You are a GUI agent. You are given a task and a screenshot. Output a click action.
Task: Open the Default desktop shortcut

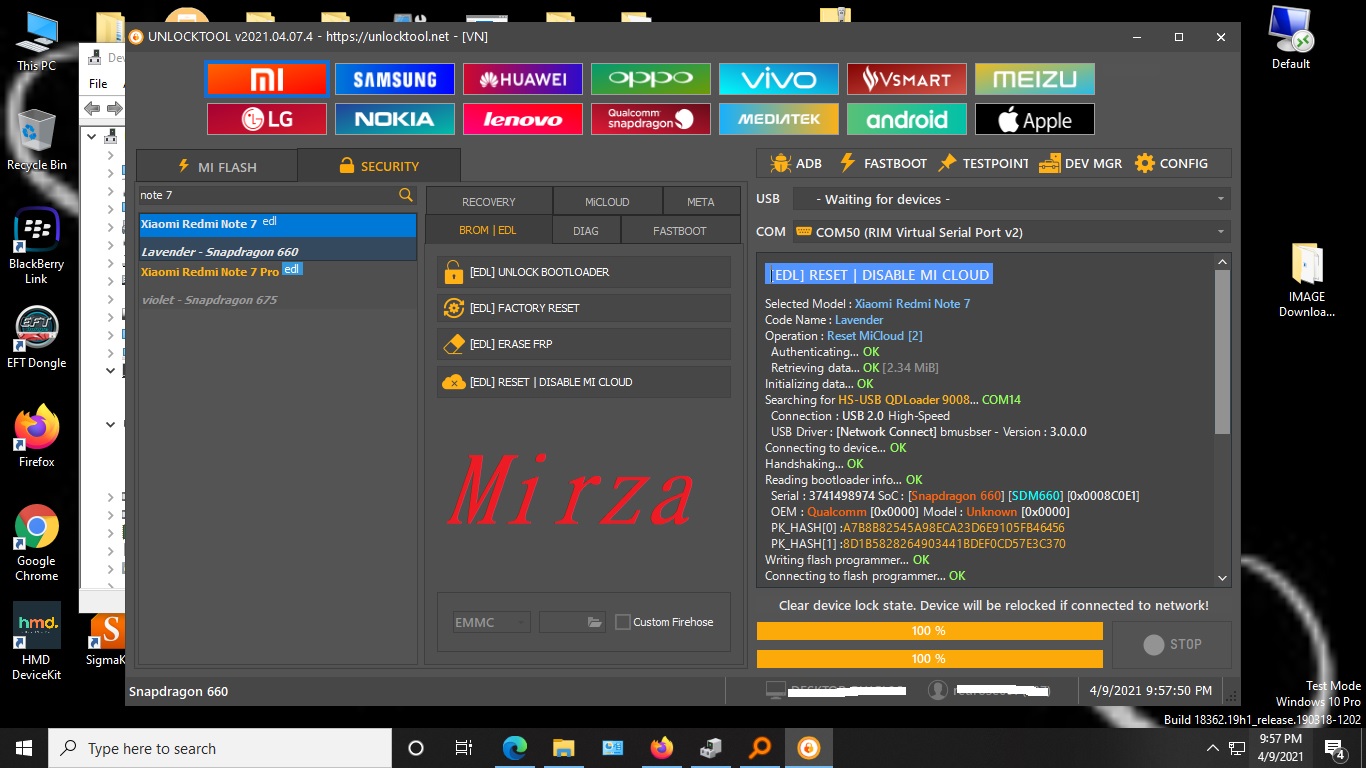tap(1291, 38)
